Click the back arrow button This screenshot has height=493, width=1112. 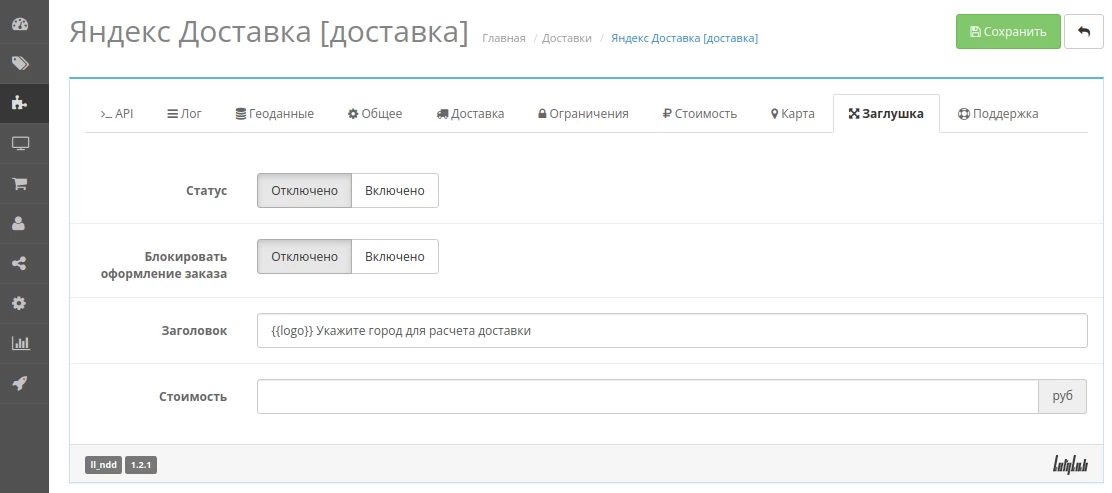tap(1084, 31)
